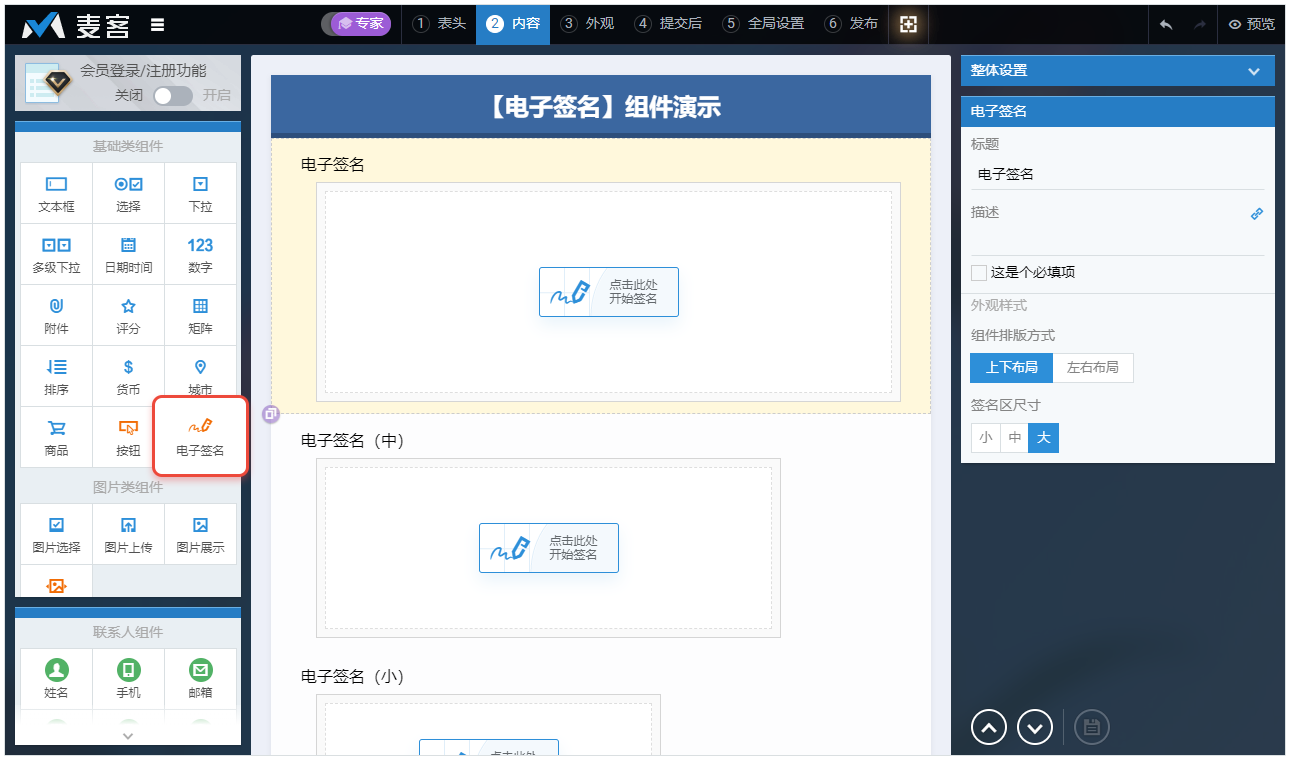Add a 选择 component
The width and height of the screenshot is (1290, 760).
(128, 194)
